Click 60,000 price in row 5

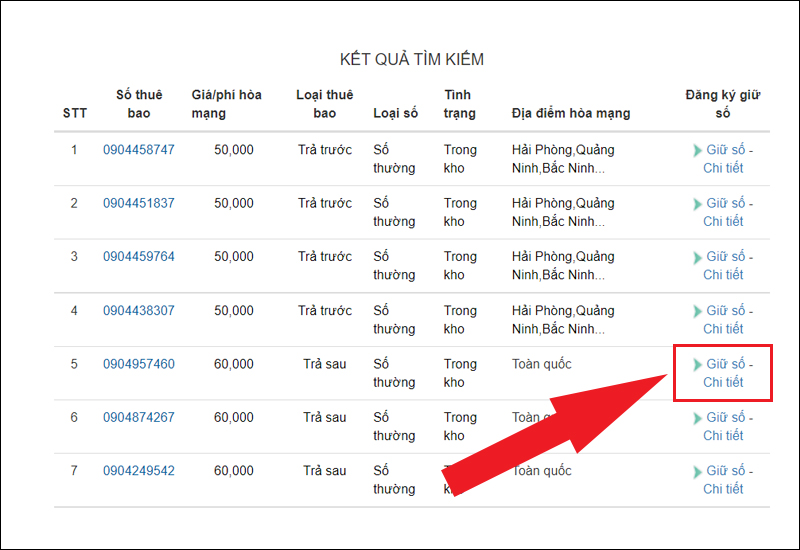coord(234,364)
